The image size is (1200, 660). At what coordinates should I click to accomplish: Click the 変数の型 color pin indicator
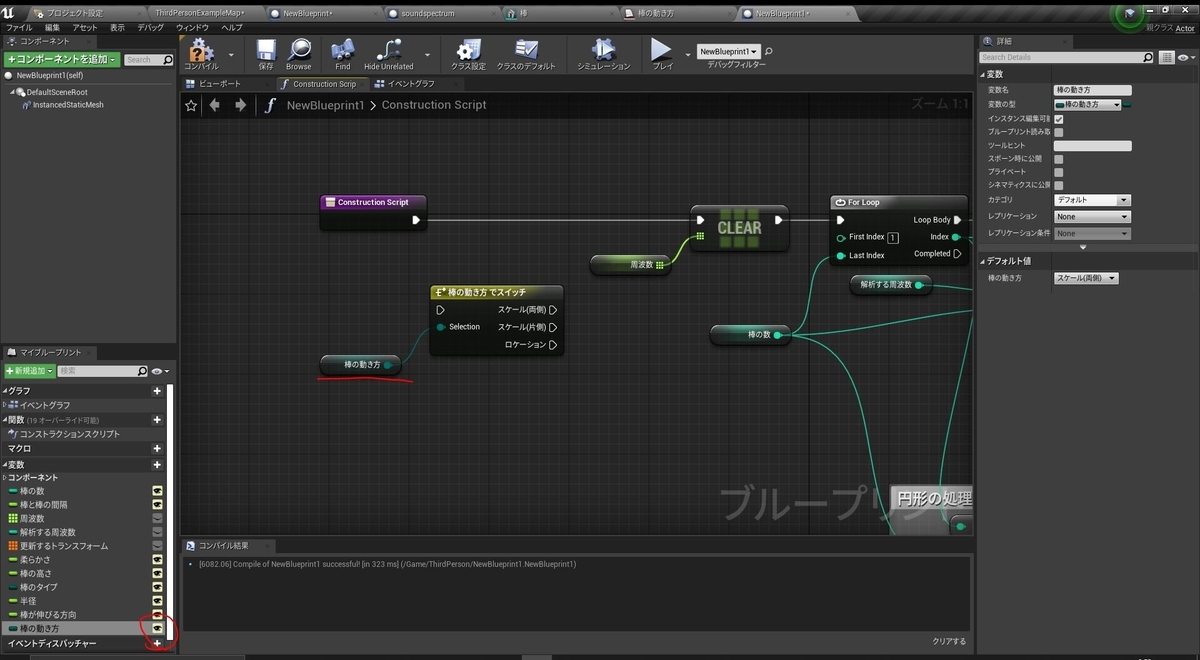click(x=1128, y=104)
